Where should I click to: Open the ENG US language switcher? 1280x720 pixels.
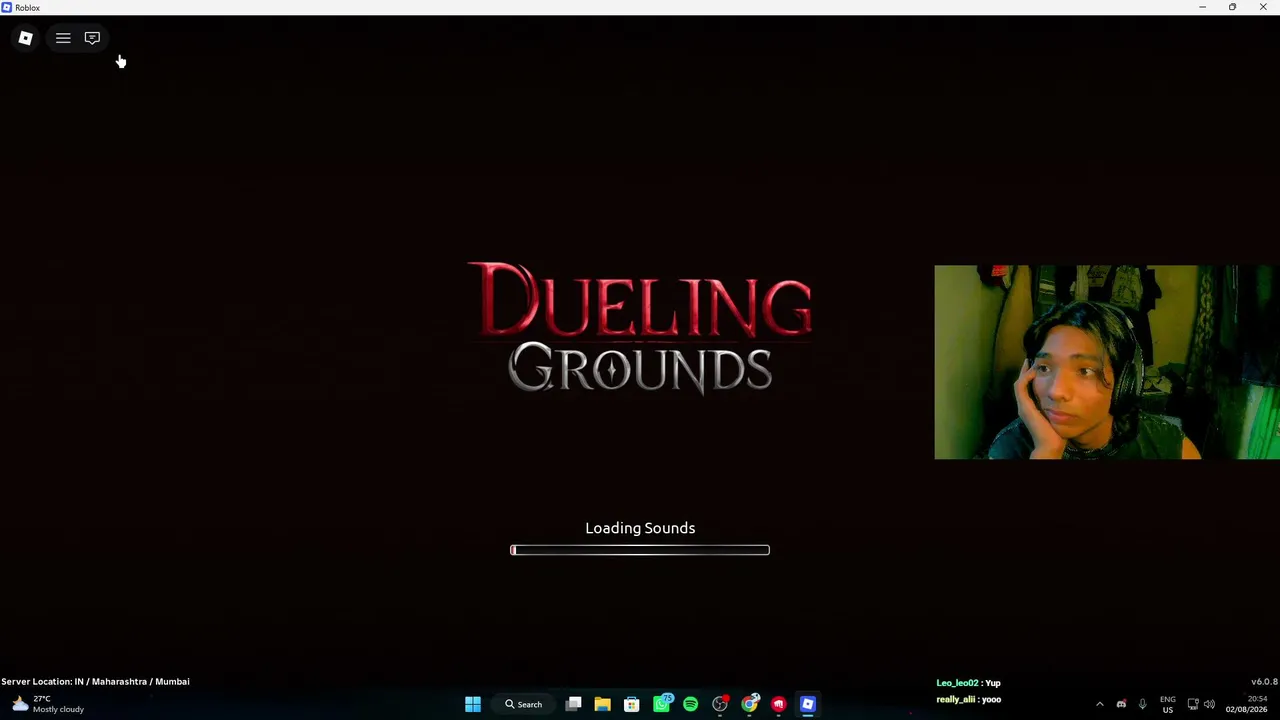(1168, 704)
